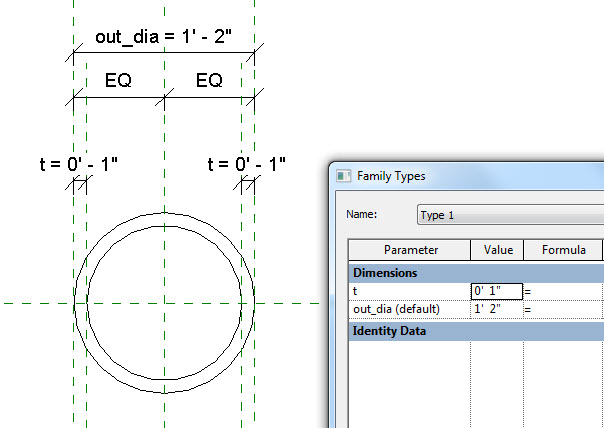Select the Value column header
This screenshot has width=604, height=428.
click(x=497, y=250)
